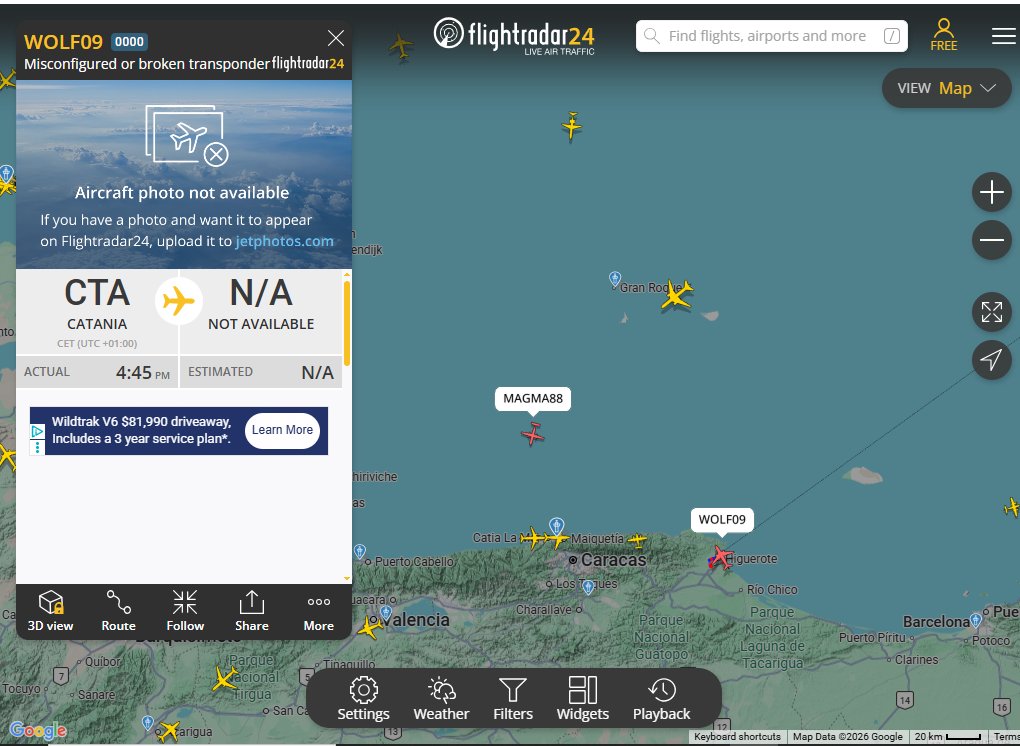Close the WOLF09 flight panel
1020x746 pixels.
pyautogui.click(x=336, y=38)
